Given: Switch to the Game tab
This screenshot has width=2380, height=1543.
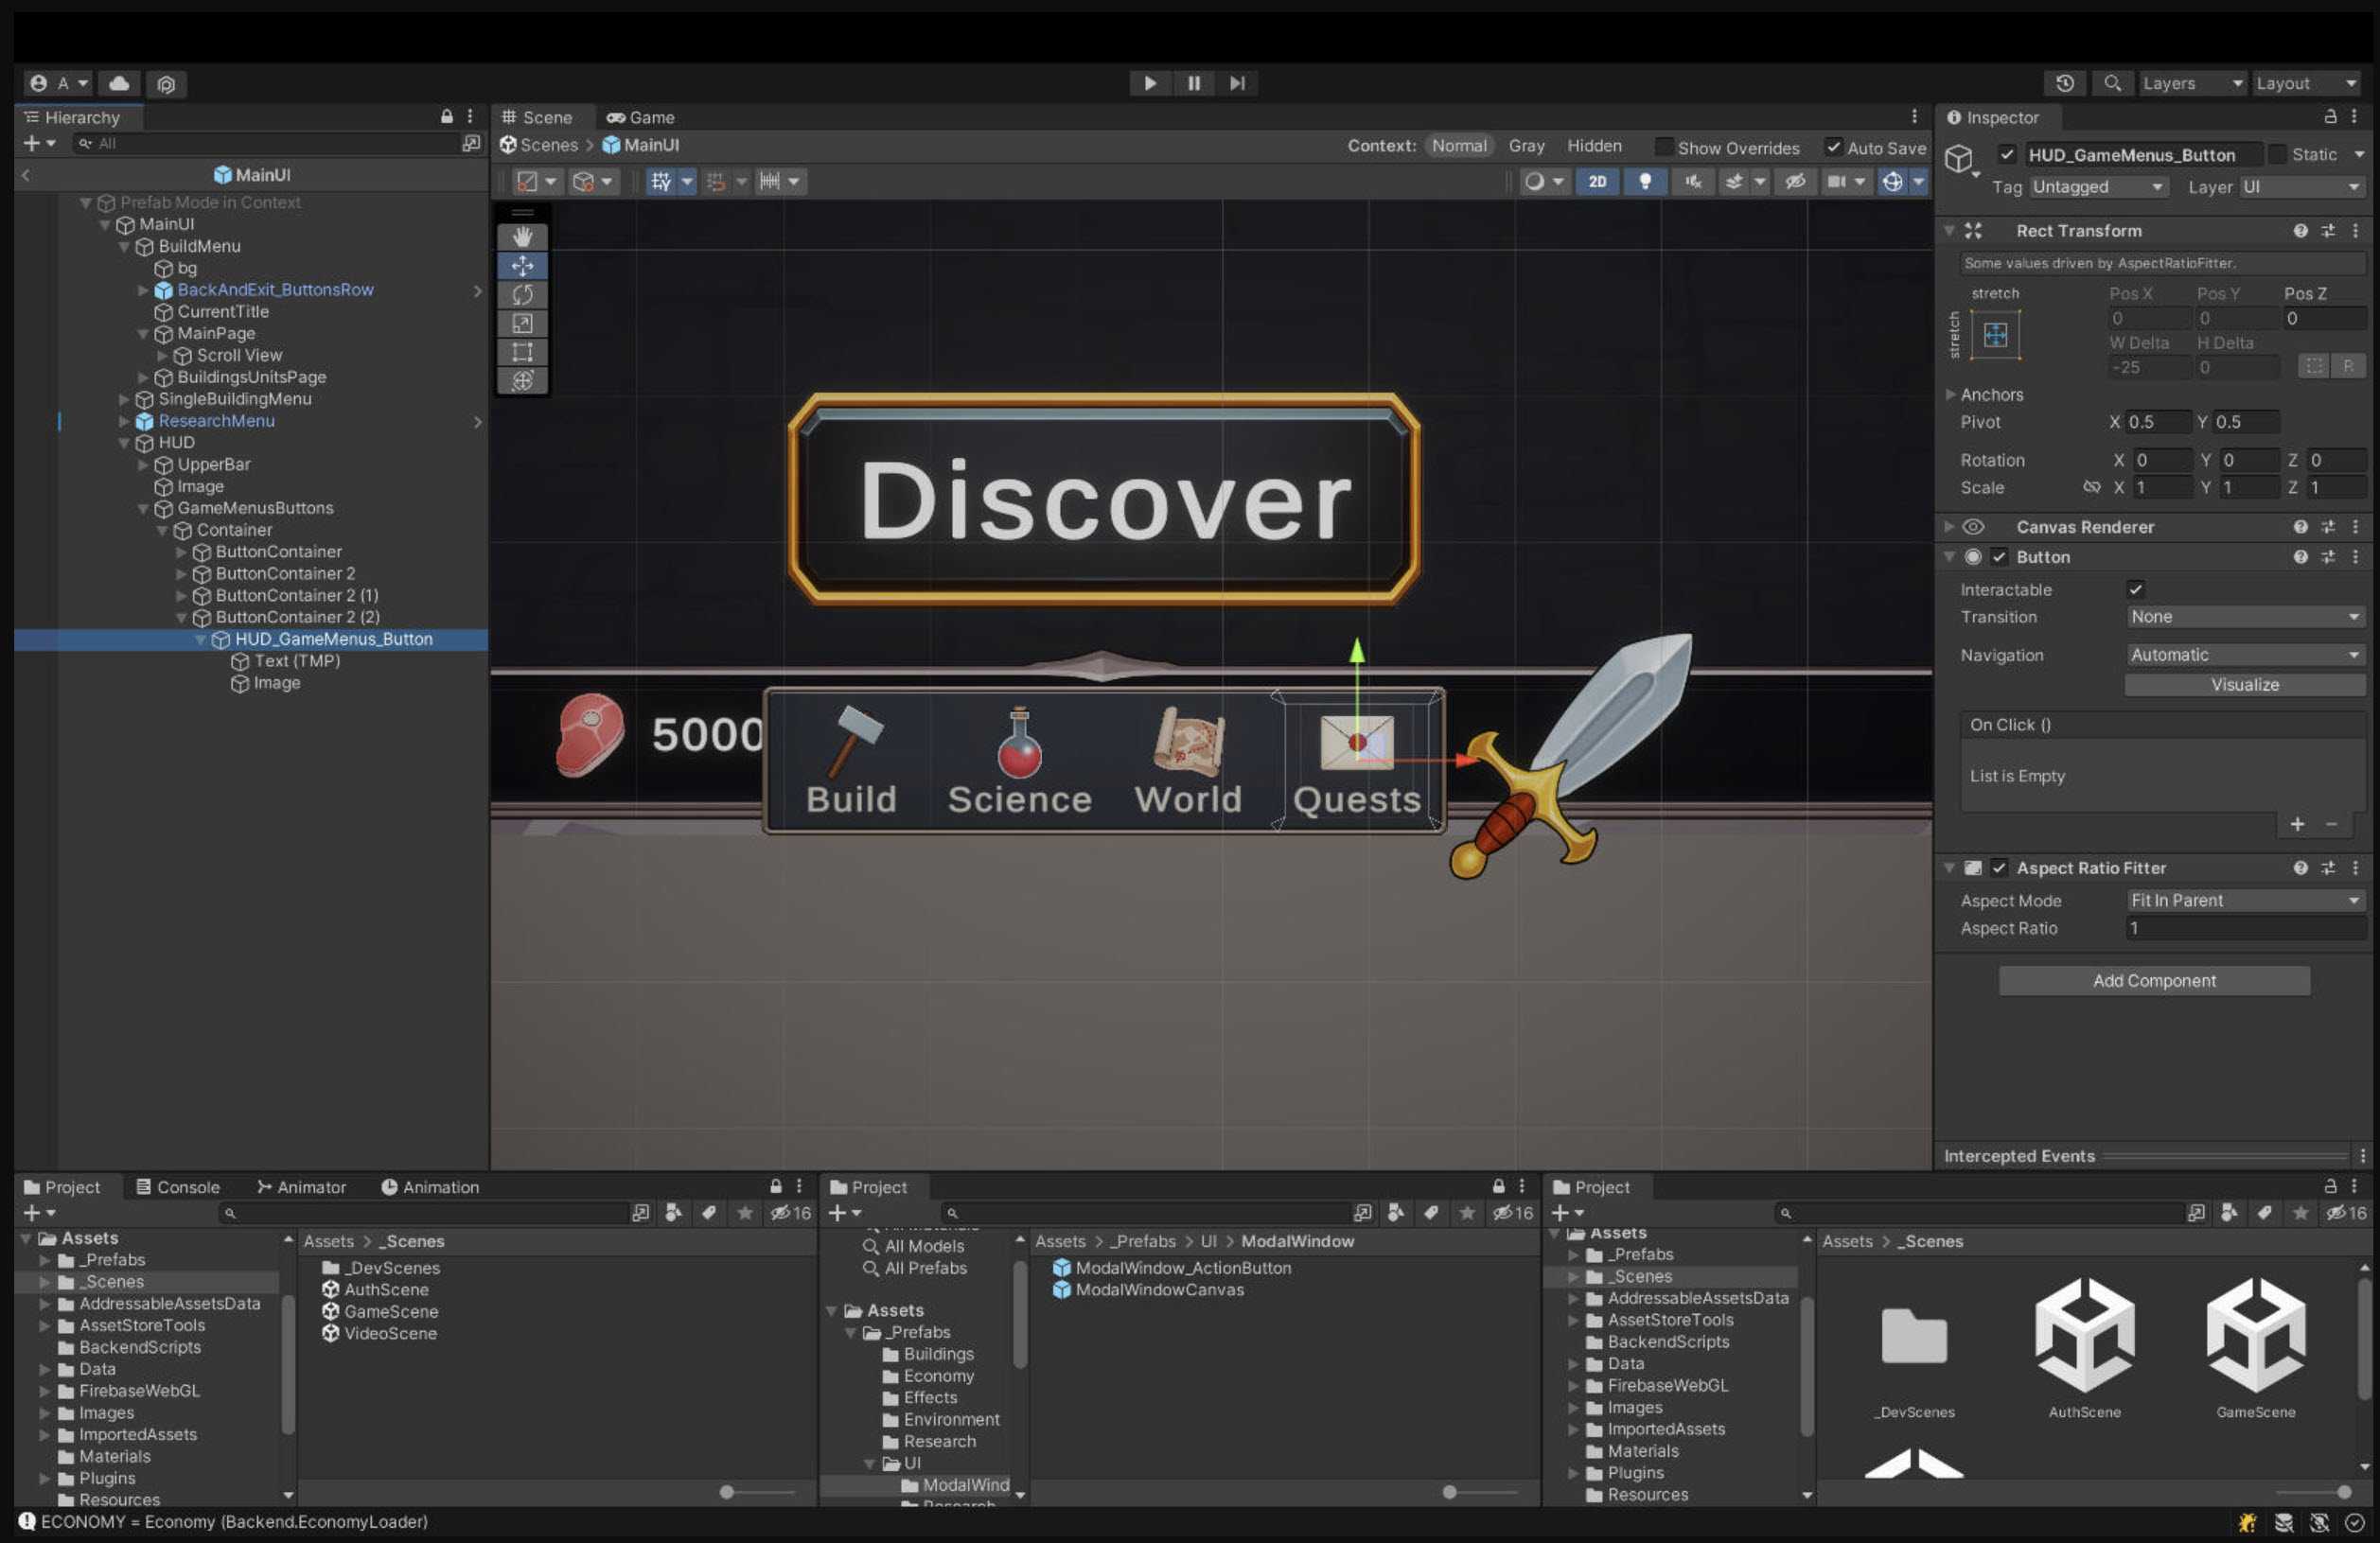Looking at the screenshot, I should pos(640,117).
